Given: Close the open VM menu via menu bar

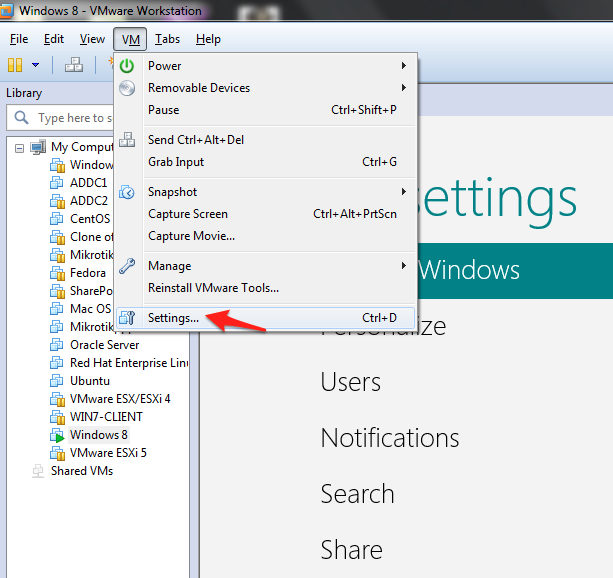Looking at the screenshot, I should point(130,39).
